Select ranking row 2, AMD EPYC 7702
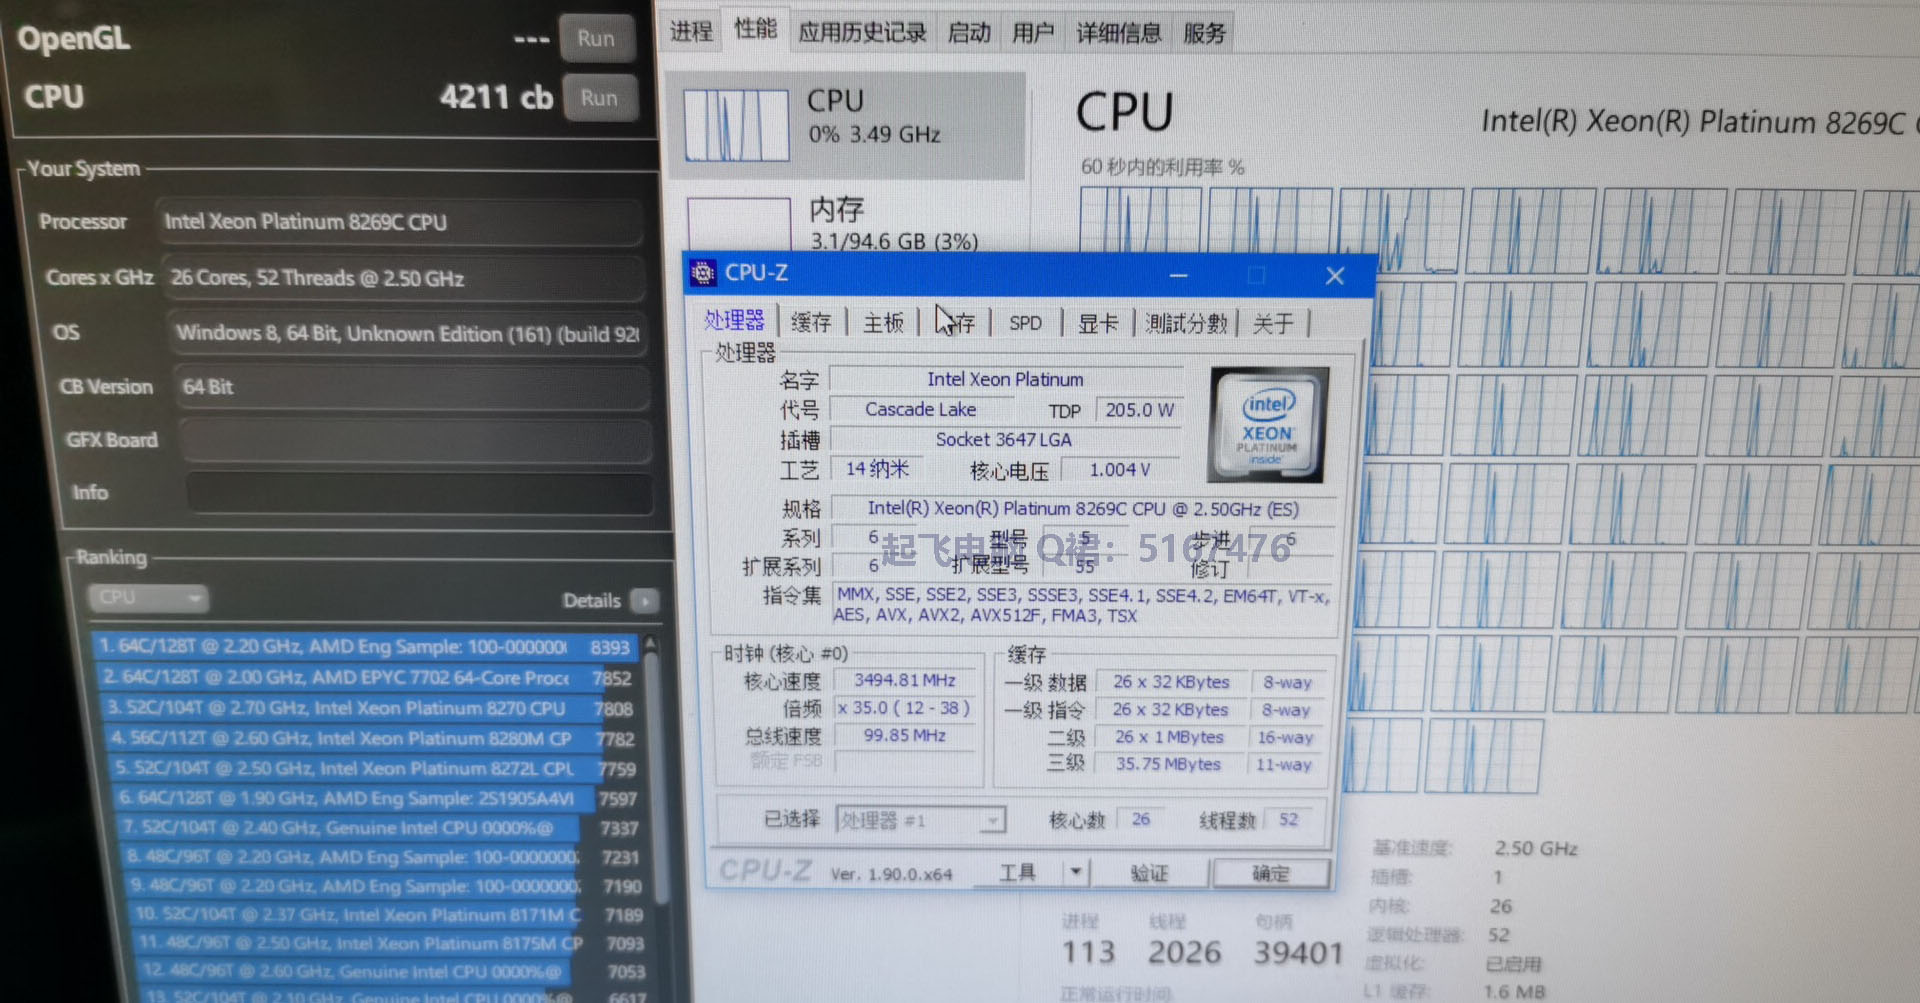Viewport: 1920px width, 1003px height. (367, 678)
